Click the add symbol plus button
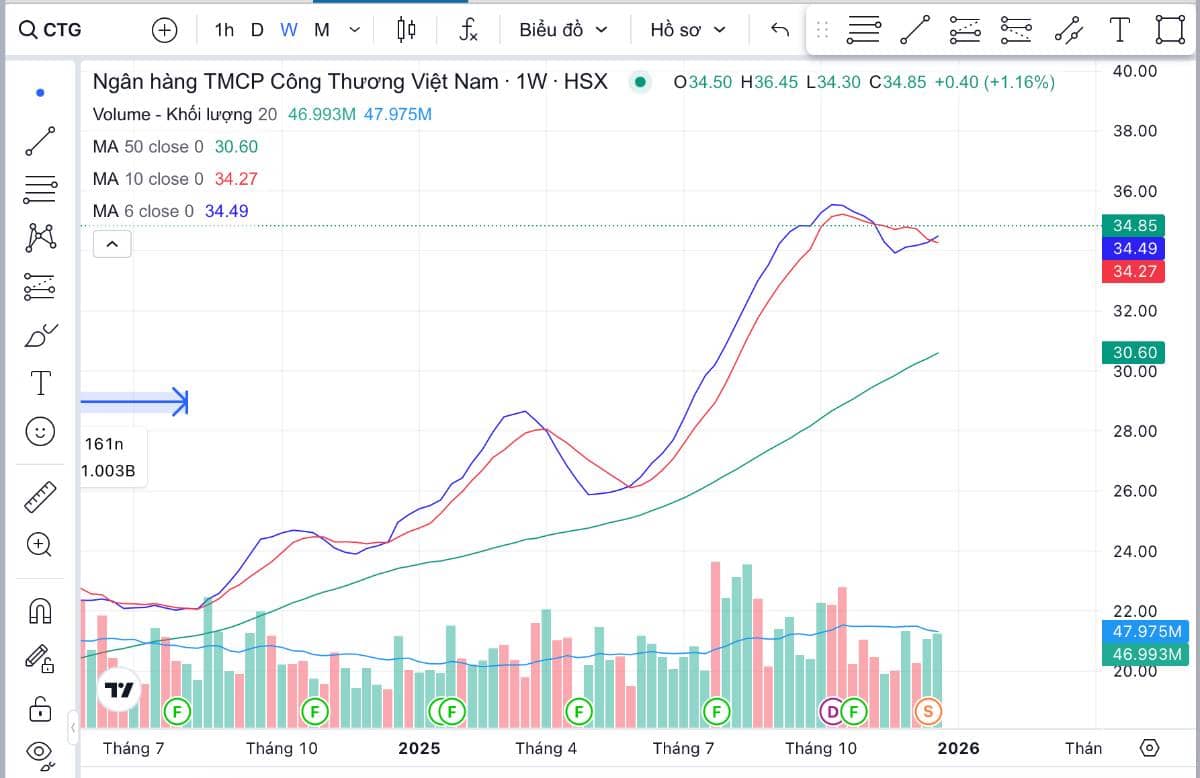Image resolution: width=1200 pixels, height=778 pixels. [164, 30]
